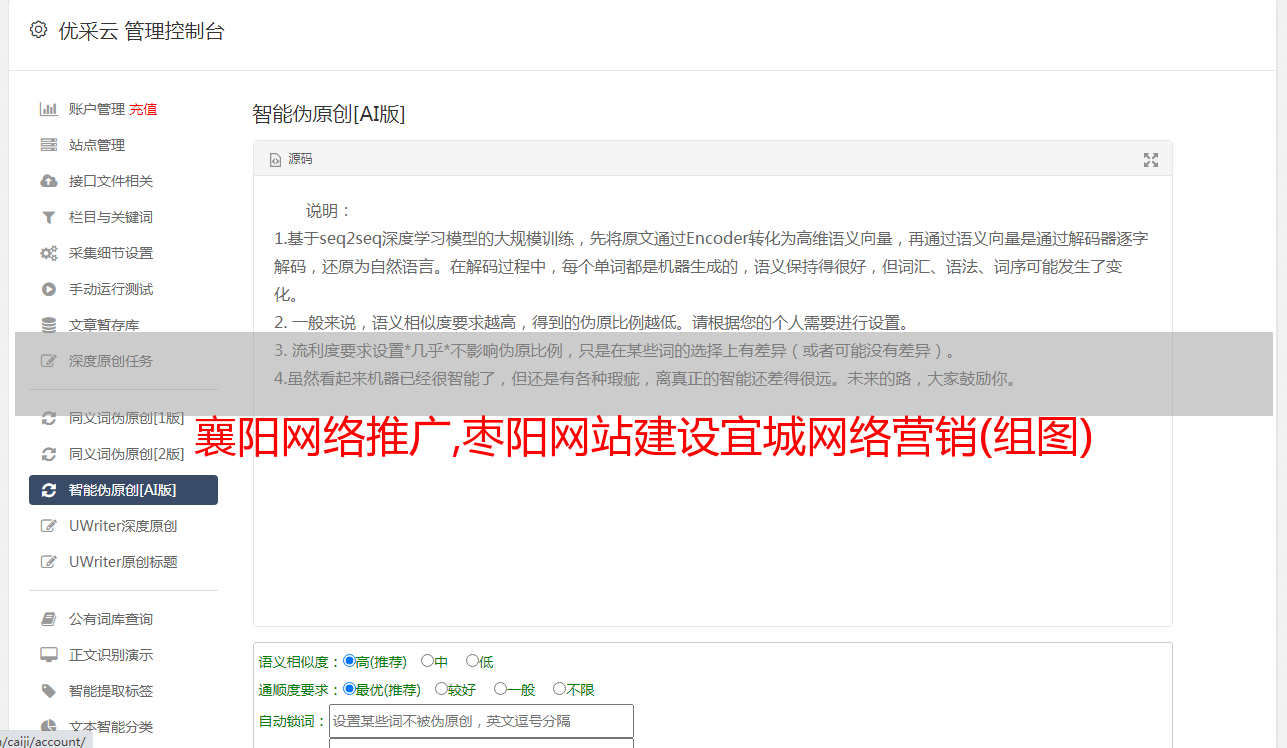Image resolution: width=1287 pixels, height=748 pixels.
Task: Click the filter icon for 栏目与关键词
Action: coord(48,217)
